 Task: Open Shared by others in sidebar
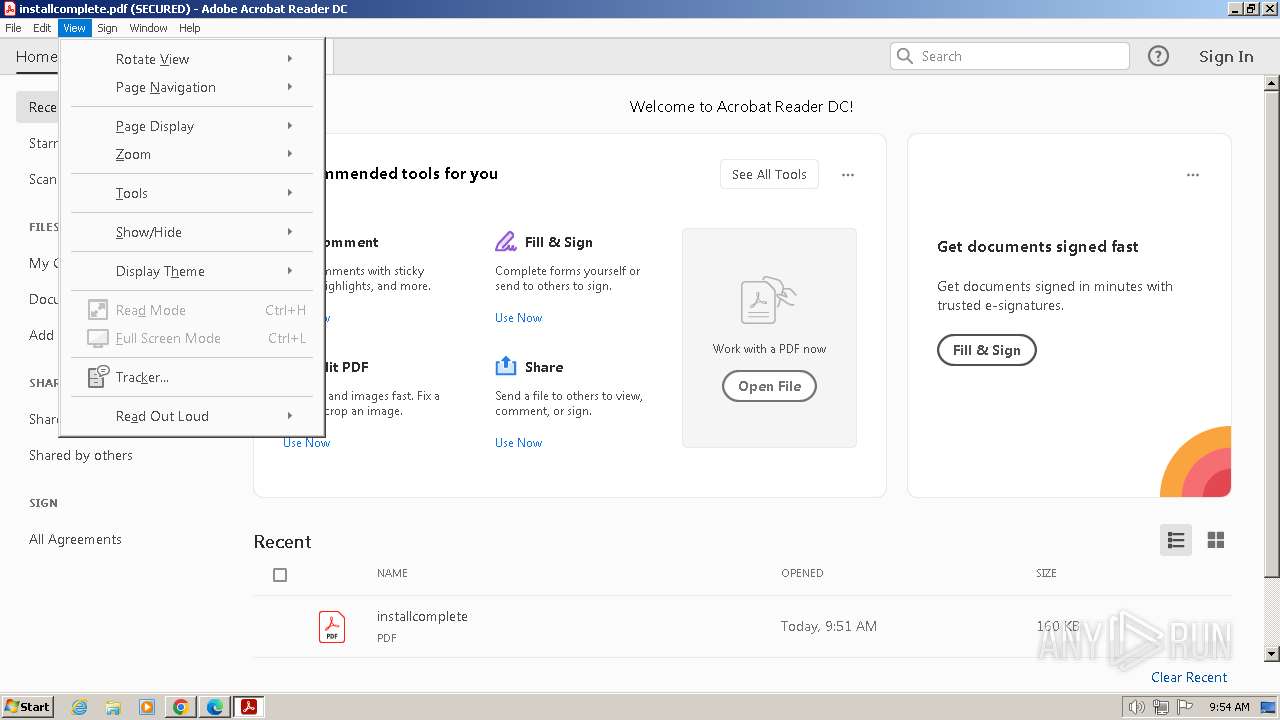[x=81, y=455]
